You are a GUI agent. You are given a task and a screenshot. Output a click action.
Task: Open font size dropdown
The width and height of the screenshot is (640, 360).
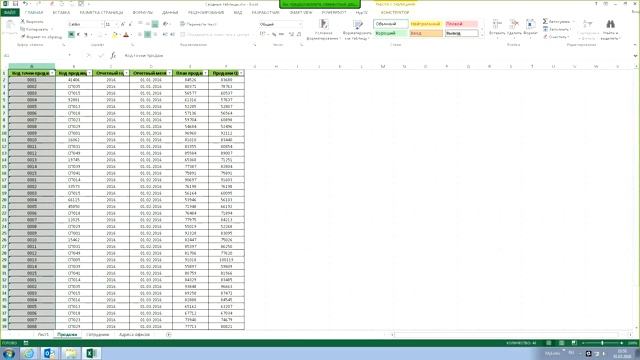pyautogui.click(x=116, y=24)
